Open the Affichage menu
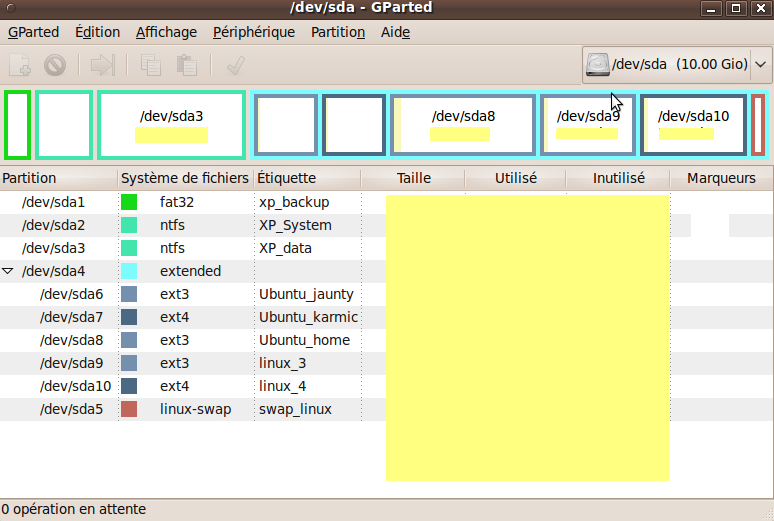Image resolution: width=774 pixels, height=521 pixels. [x=166, y=32]
